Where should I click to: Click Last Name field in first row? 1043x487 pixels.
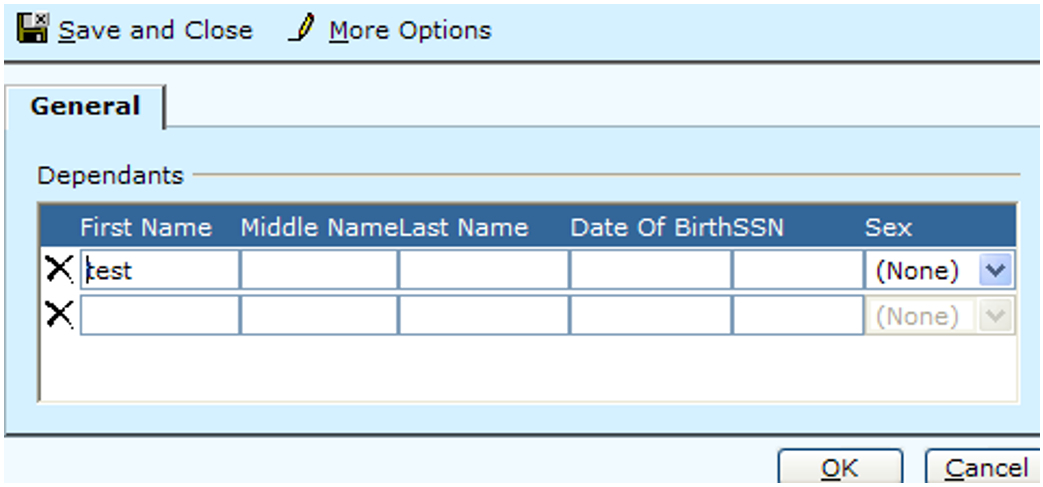[483, 270]
